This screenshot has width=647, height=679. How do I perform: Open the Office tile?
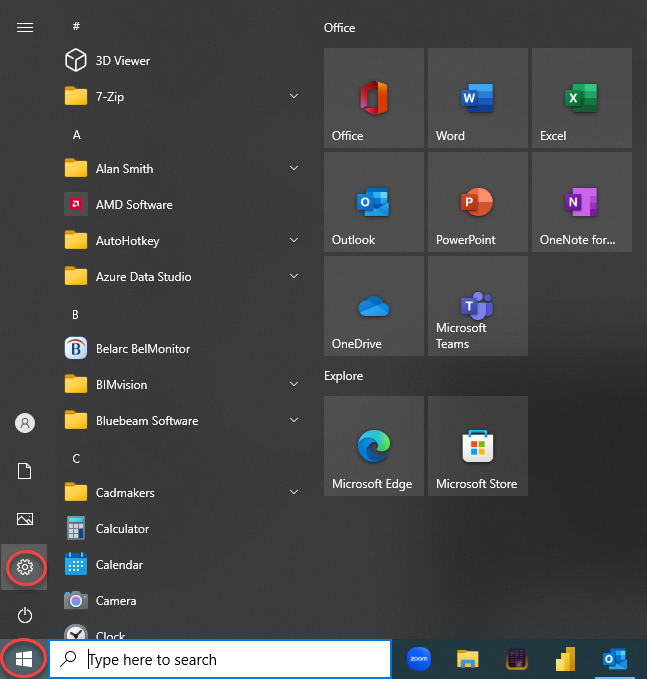click(x=374, y=98)
